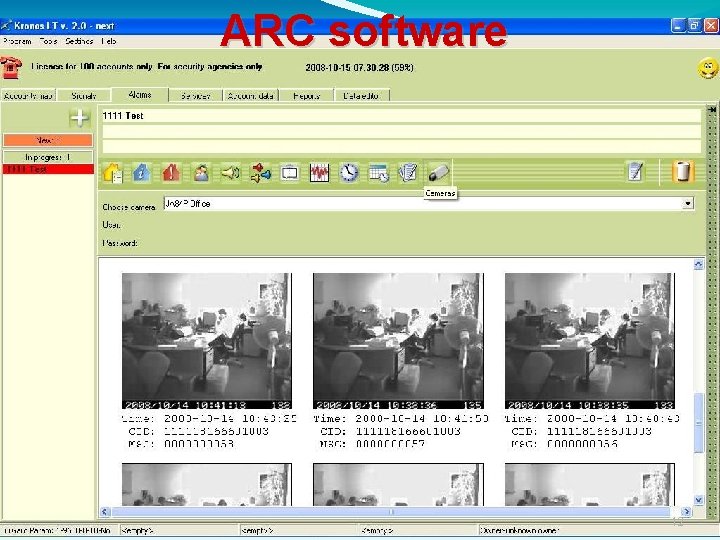This screenshot has height=540, width=720.
Task: Open the Program menu
Action: [17, 41]
